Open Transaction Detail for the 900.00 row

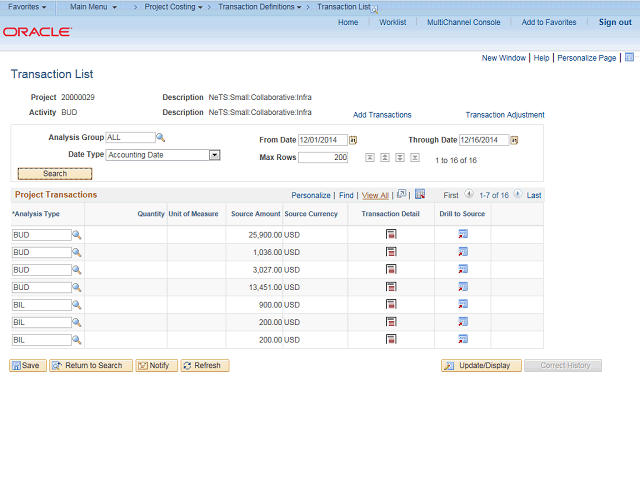coord(391,305)
